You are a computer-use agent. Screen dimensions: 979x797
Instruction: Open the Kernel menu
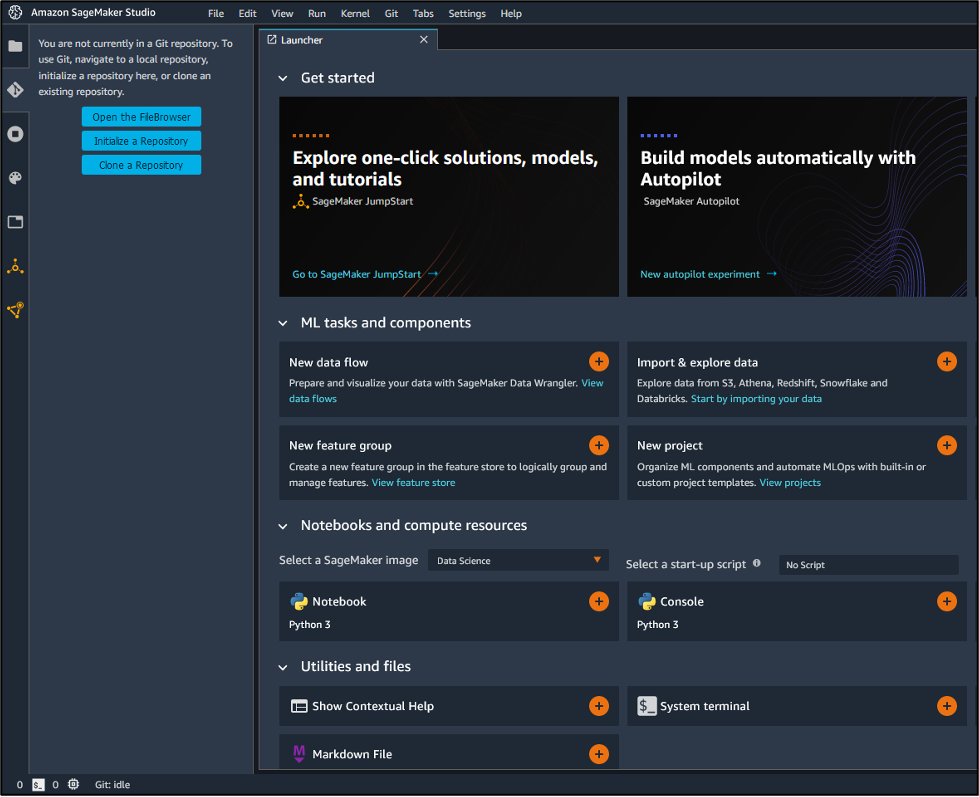355,13
